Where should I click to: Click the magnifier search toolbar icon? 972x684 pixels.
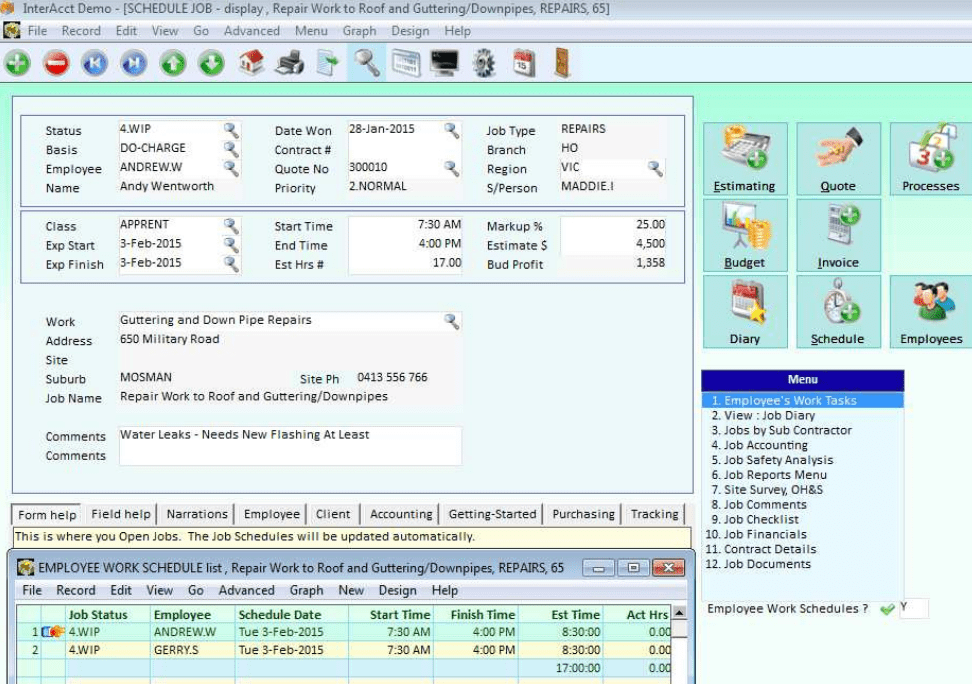[x=366, y=63]
